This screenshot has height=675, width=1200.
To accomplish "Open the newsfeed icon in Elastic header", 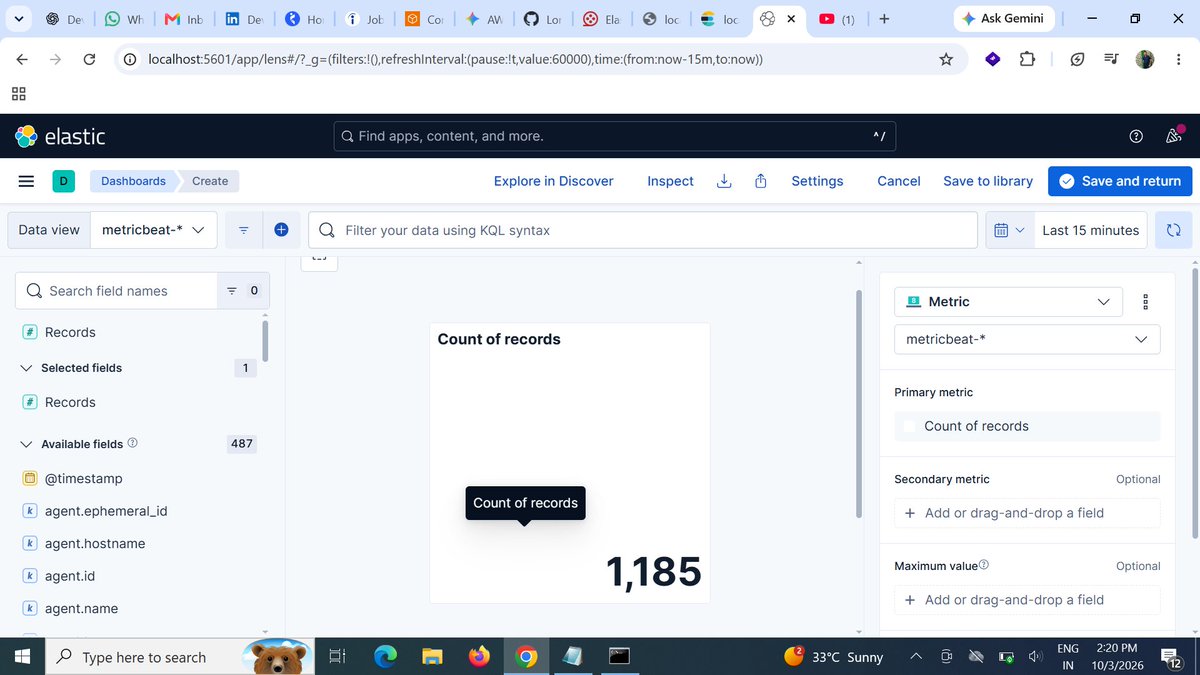I will coord(1175,136).
